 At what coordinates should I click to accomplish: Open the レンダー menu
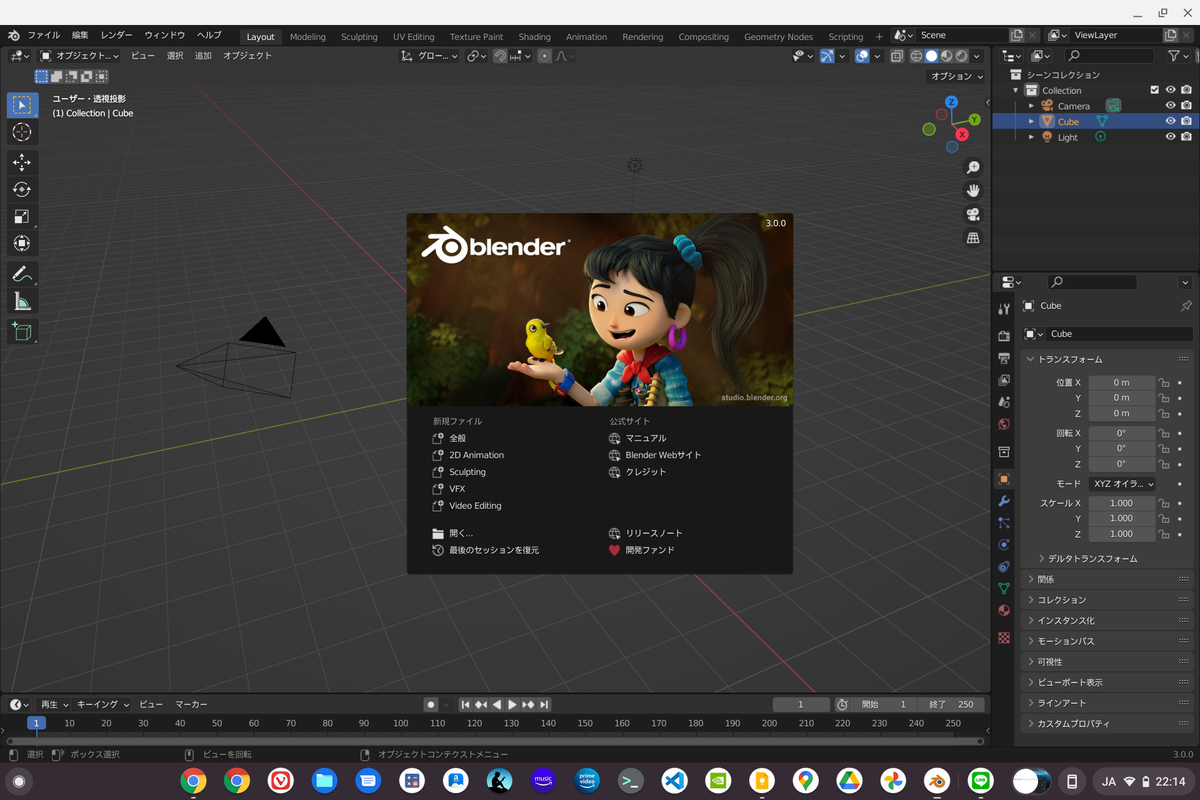[x=116, y=35]
